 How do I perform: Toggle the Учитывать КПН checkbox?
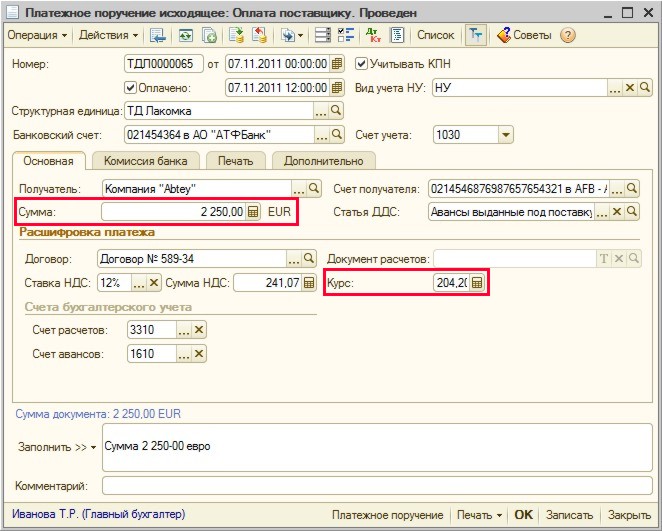click(363, 64)
